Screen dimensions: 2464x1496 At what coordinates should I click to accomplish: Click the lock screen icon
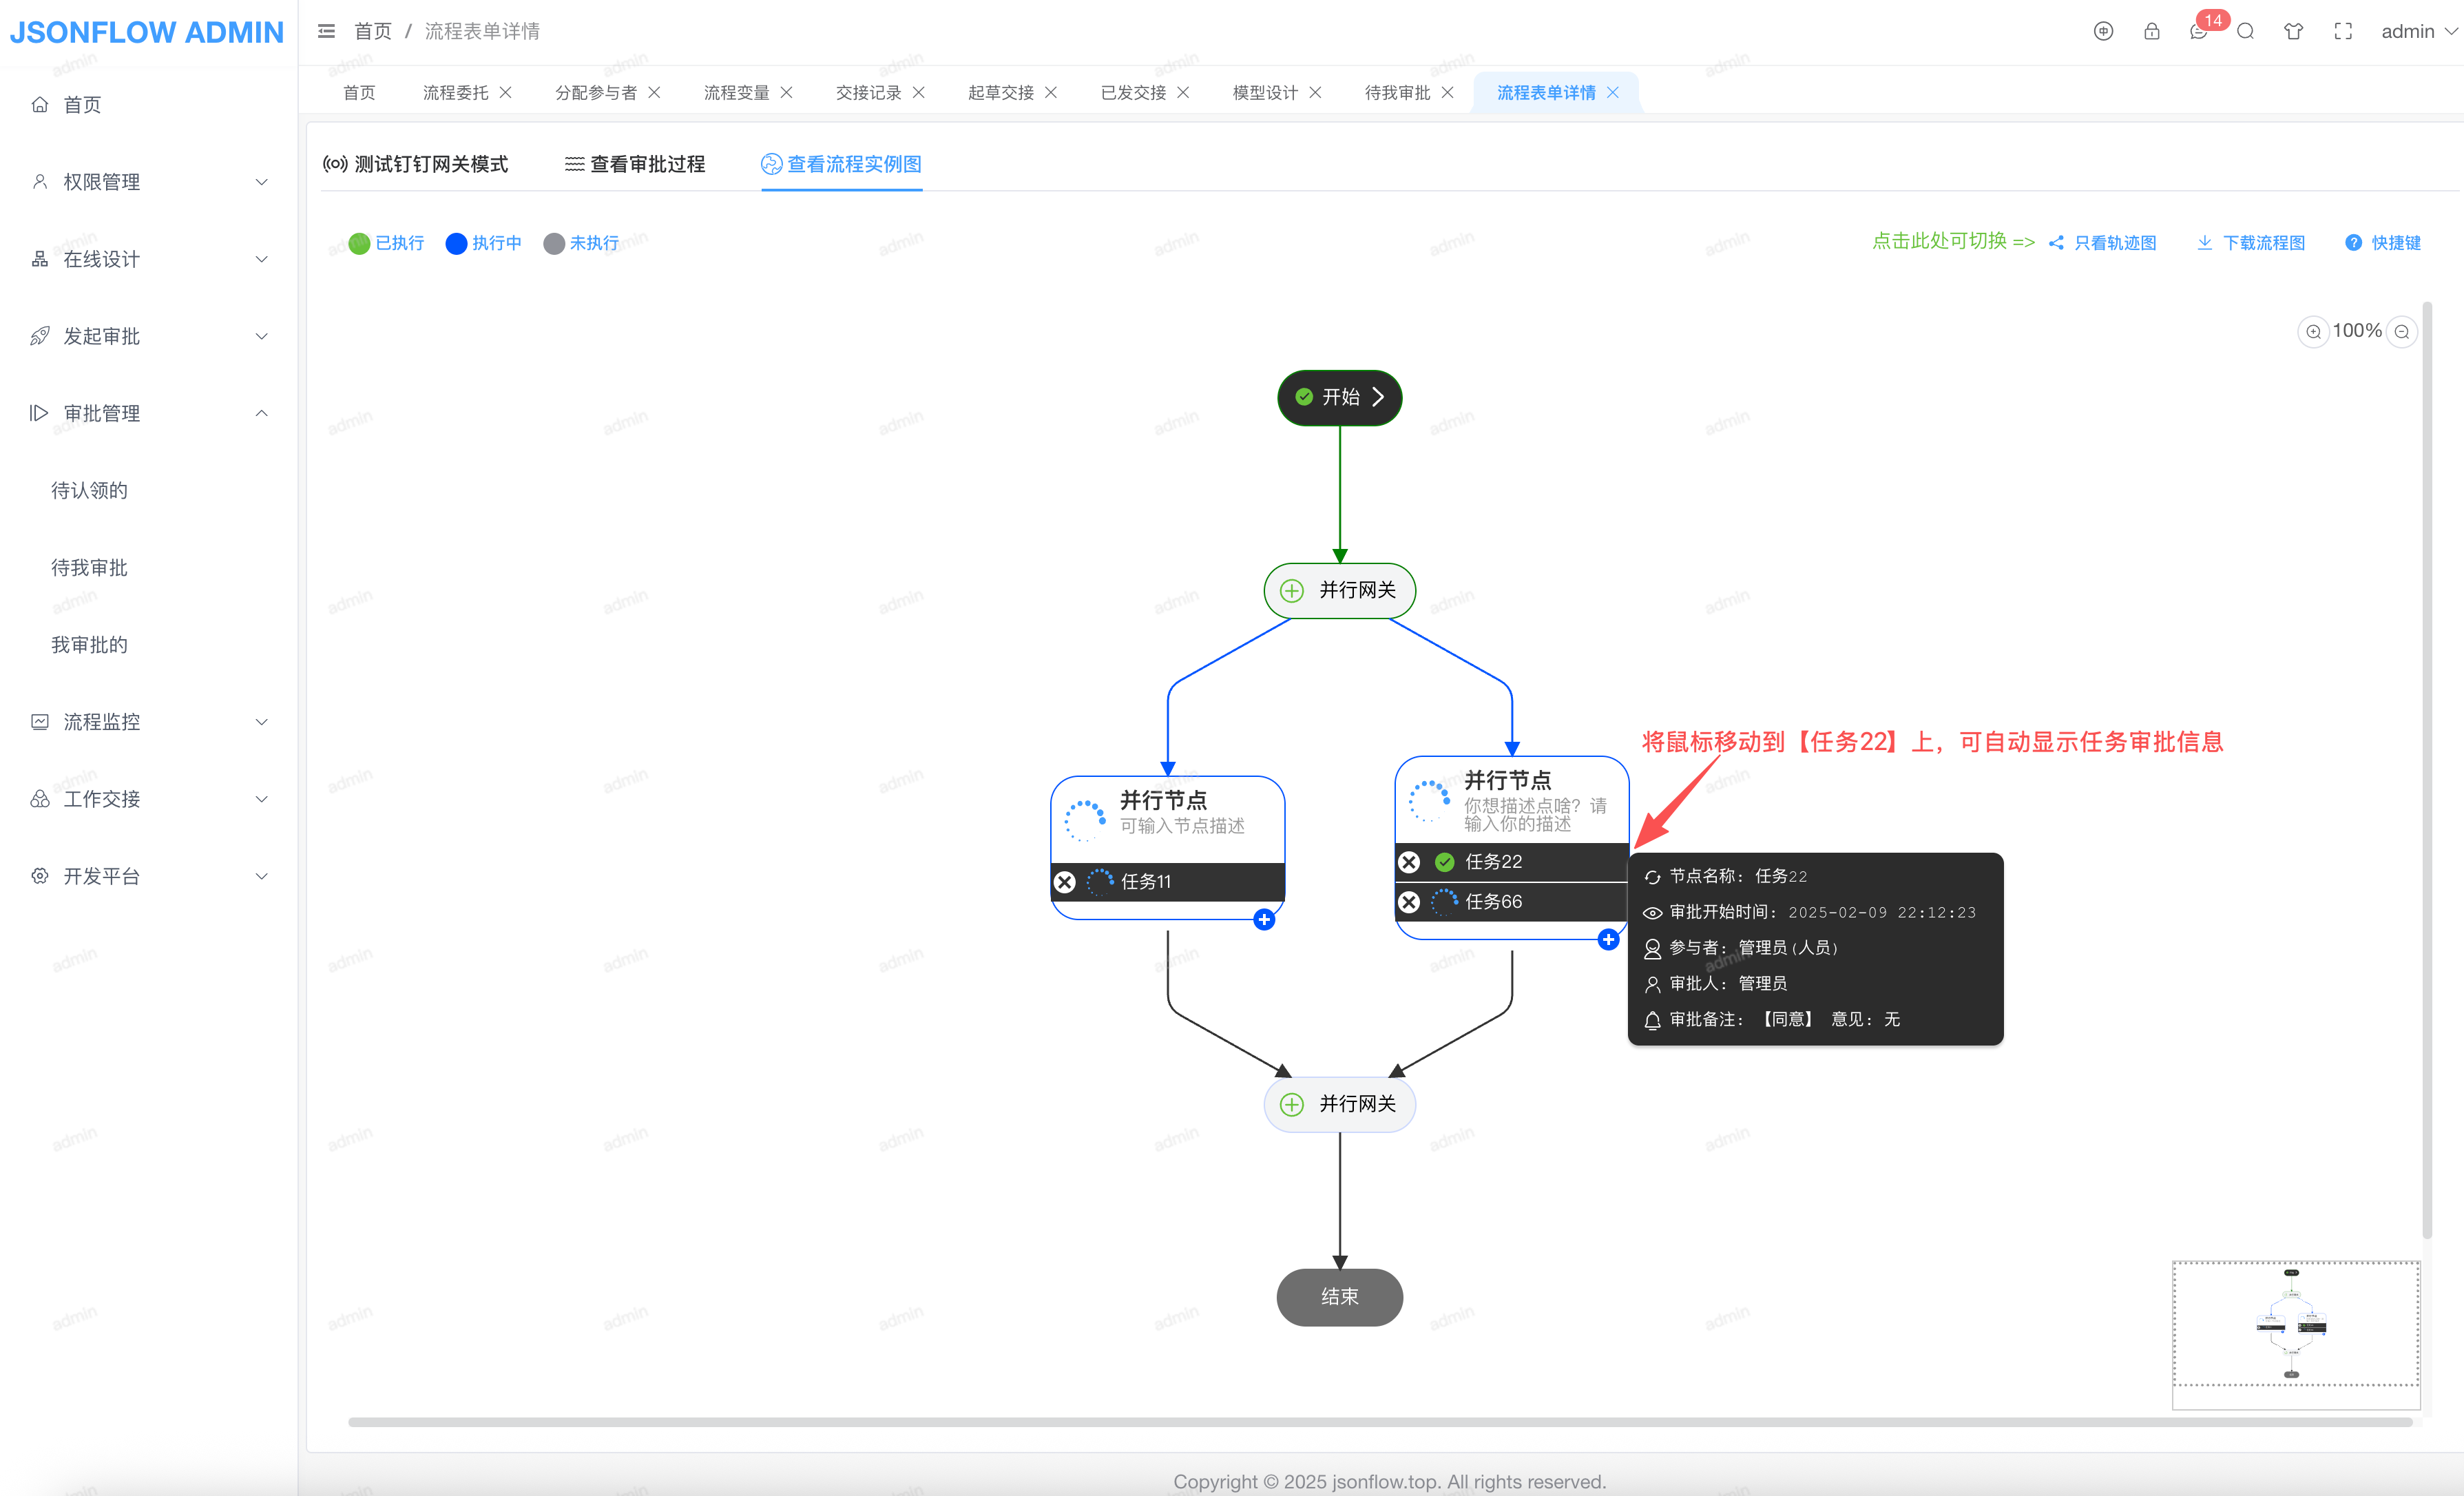[x=2151, y=31]
